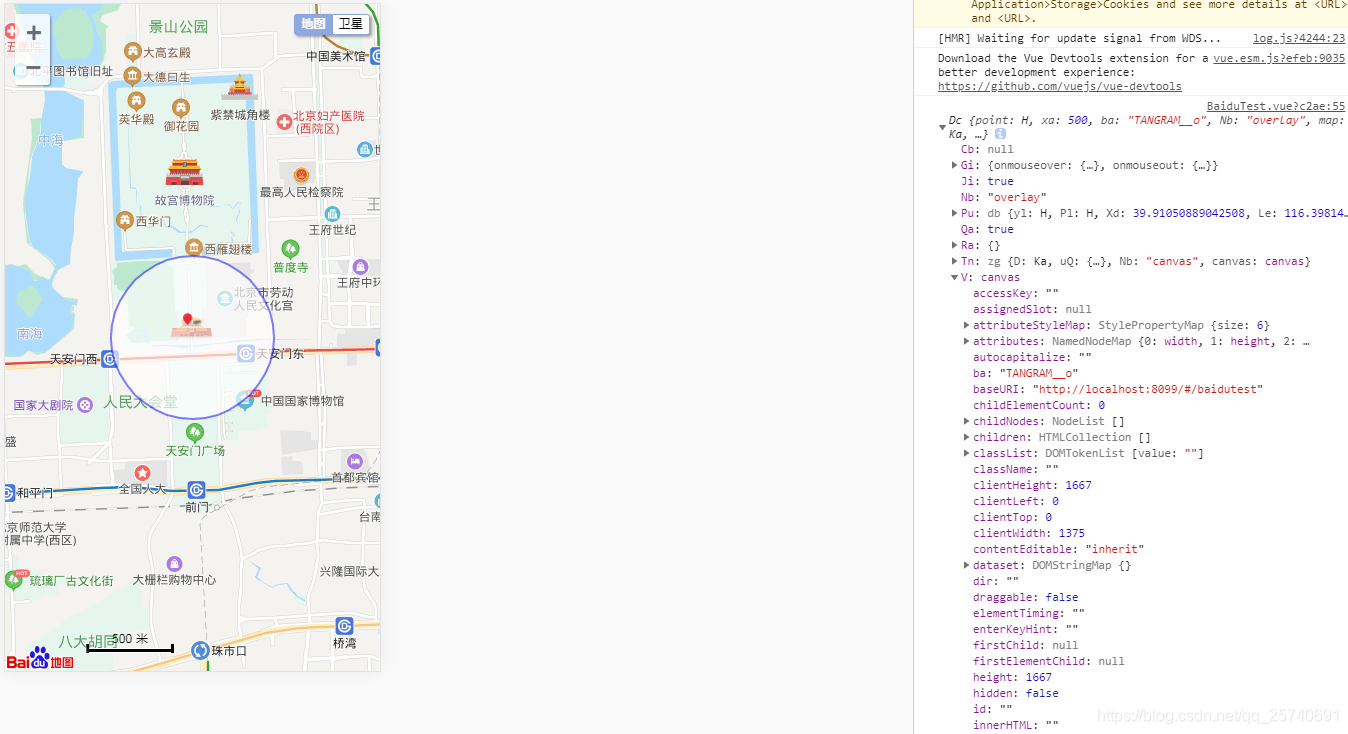Screen dimensions: 1348x734
Task: Zoom in with the map plus button
Action: pos(33,33)
